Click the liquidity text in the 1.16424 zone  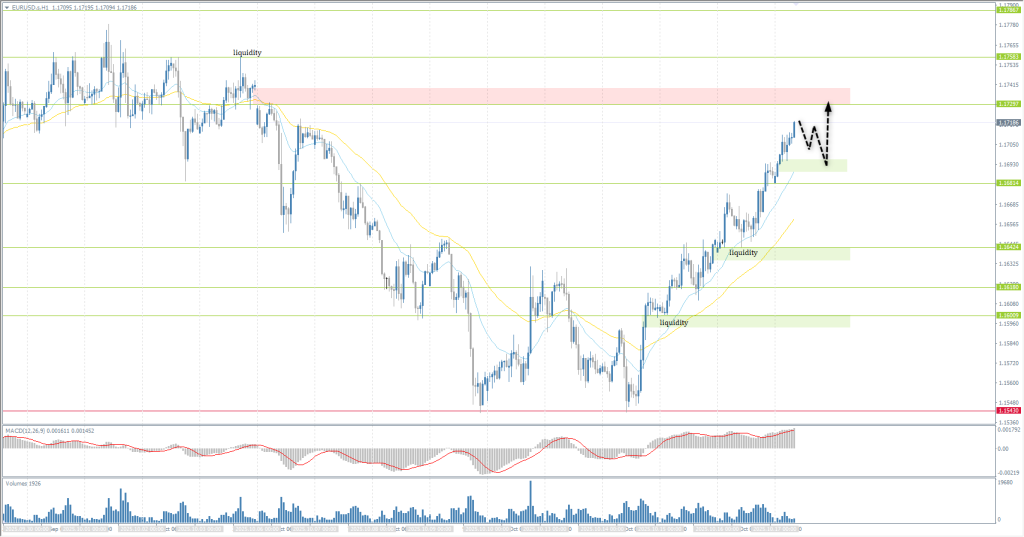point(743,253)
